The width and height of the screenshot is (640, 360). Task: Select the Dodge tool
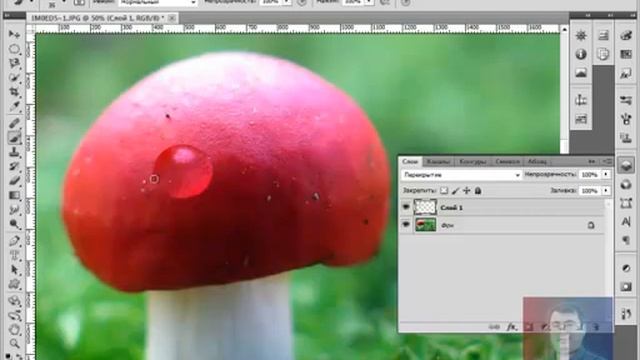[x=14, y=224]
